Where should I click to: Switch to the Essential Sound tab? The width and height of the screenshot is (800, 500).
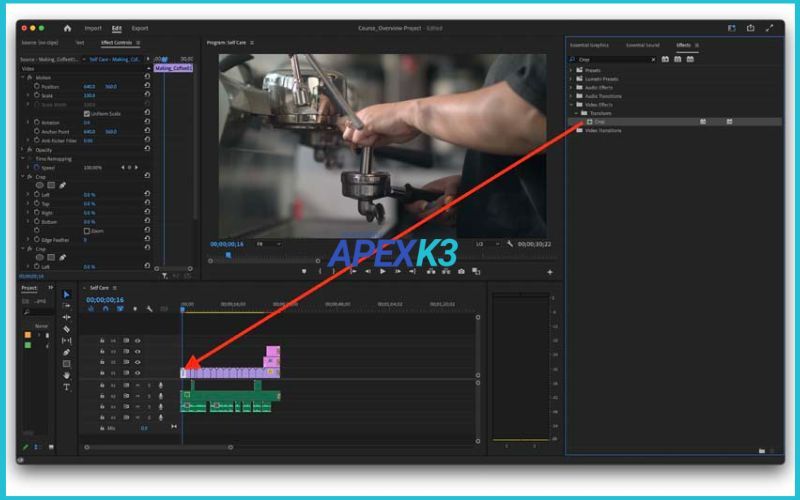click(x=642, y=45)
